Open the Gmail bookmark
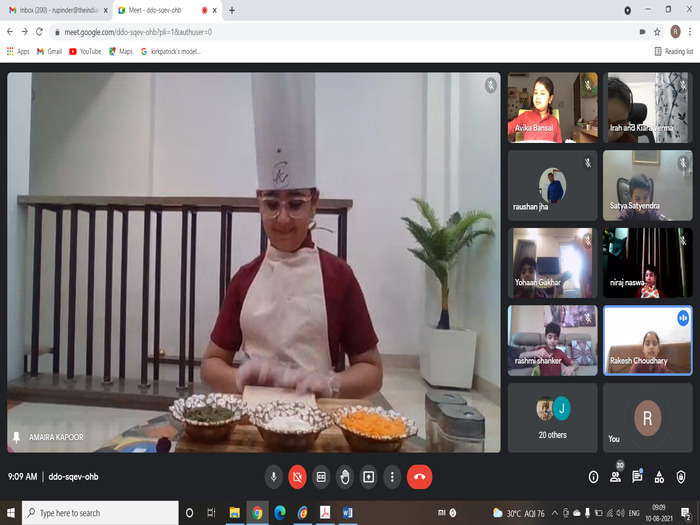Viewport: 700px width, 525px height. click(x=50, y=52)
